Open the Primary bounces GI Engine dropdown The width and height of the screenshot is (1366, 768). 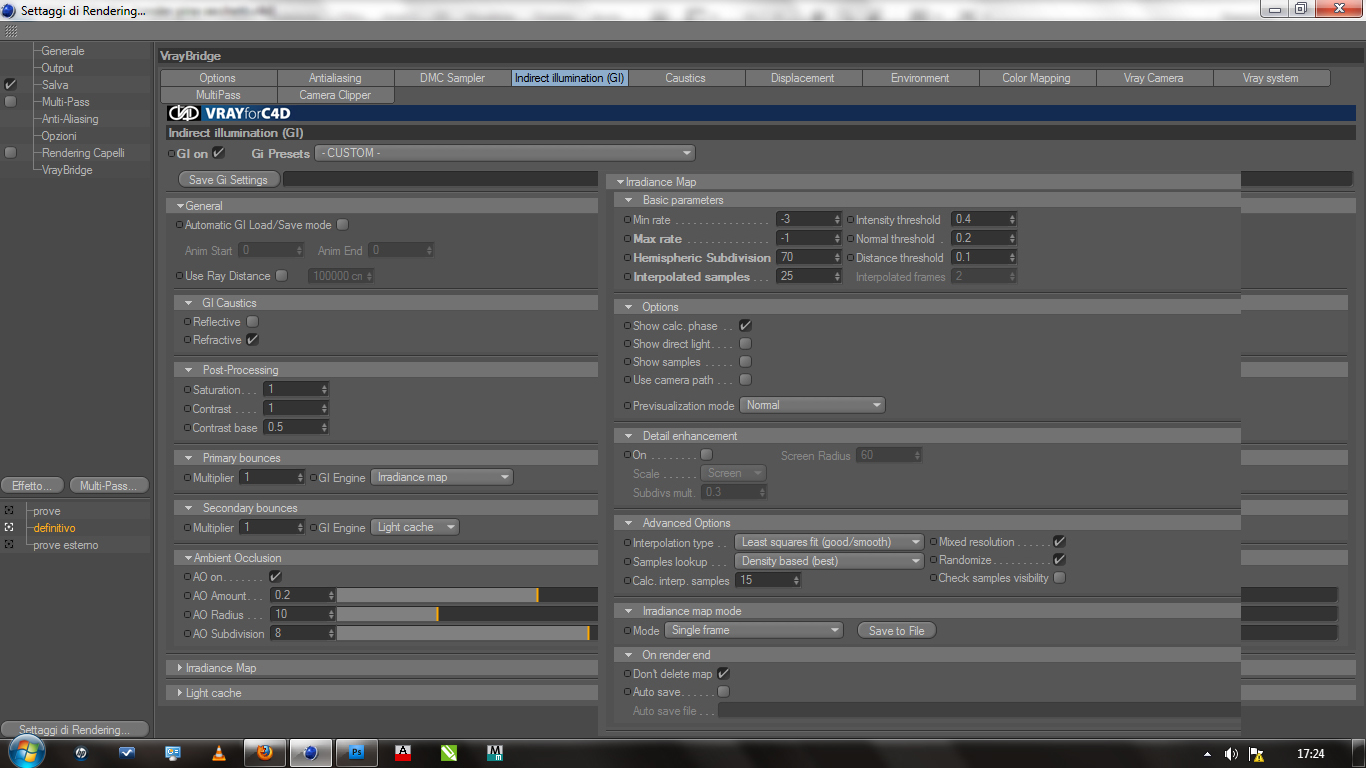click(442, 477)
